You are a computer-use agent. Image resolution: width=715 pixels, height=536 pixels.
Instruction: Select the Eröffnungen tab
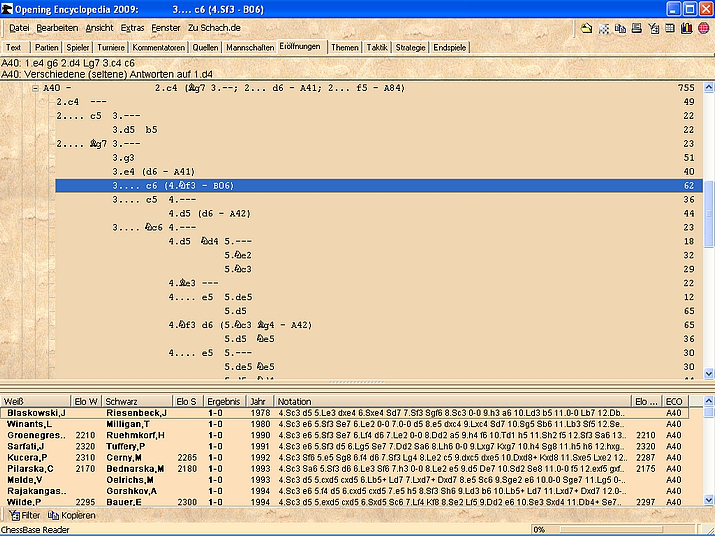300,47
